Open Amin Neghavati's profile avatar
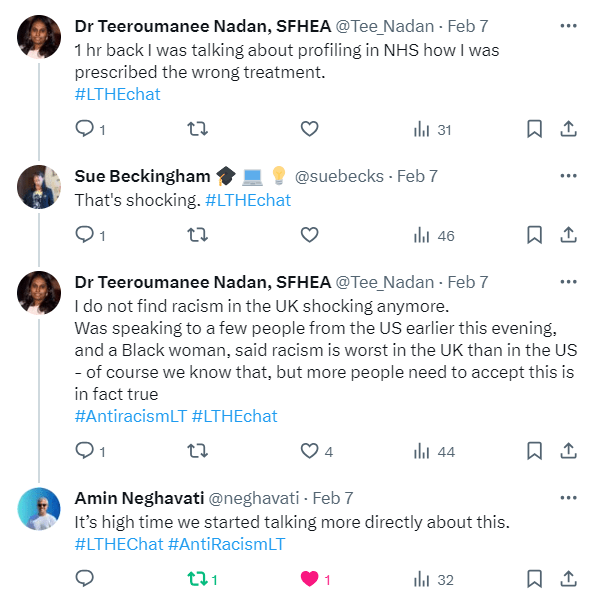Image resolution: width=600 pixels, height=611 pixels. tap(40, 509)
